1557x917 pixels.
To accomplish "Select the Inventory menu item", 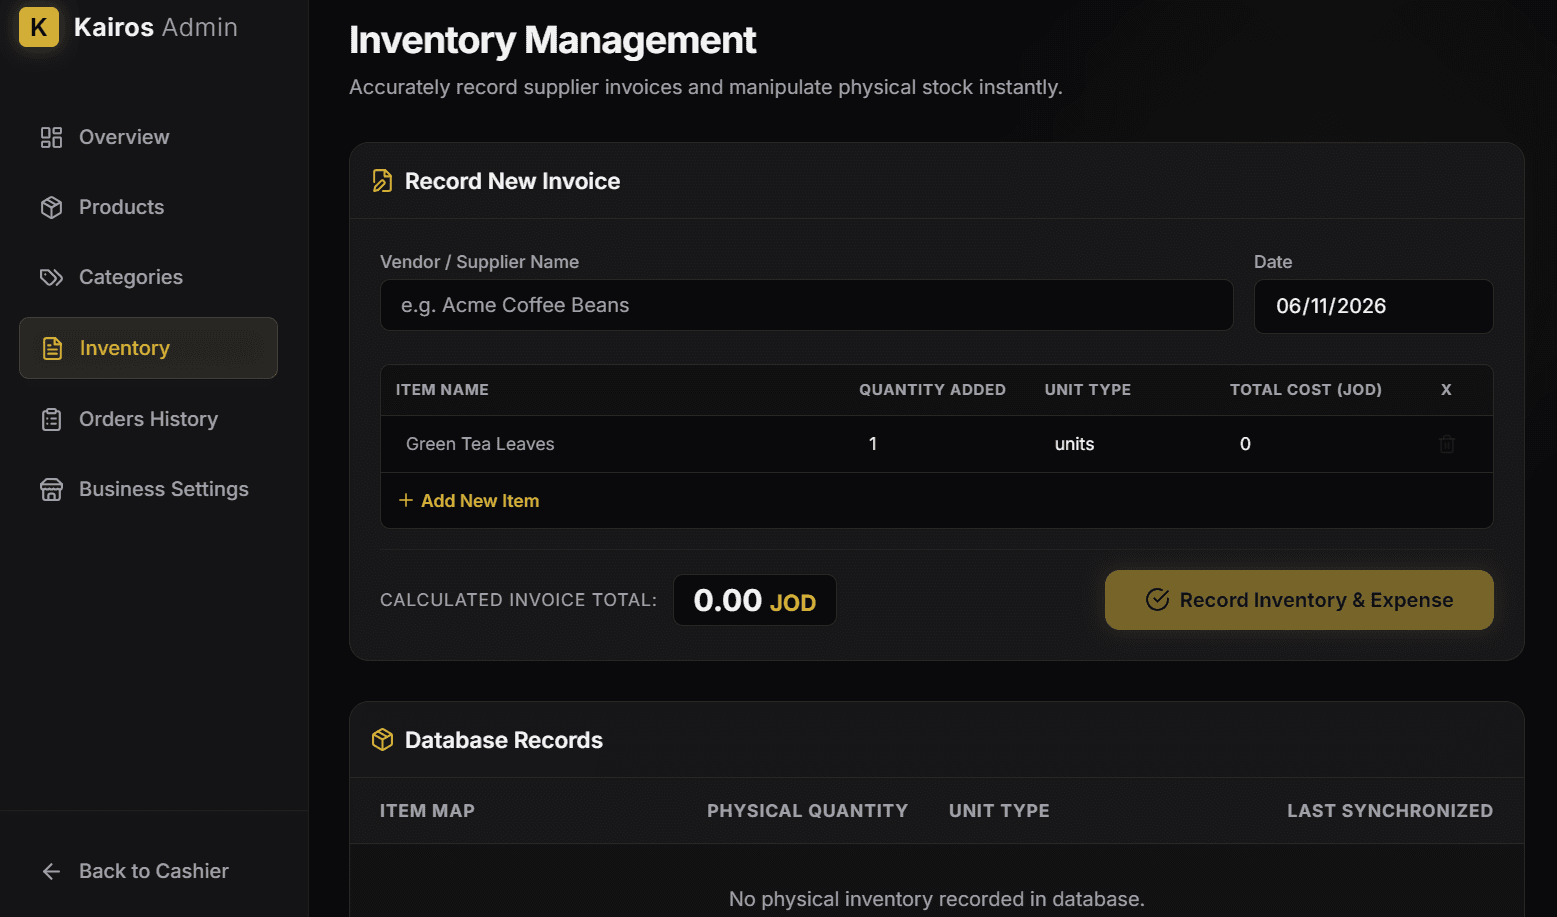I will pyautogui.click(x=148, y=348).
